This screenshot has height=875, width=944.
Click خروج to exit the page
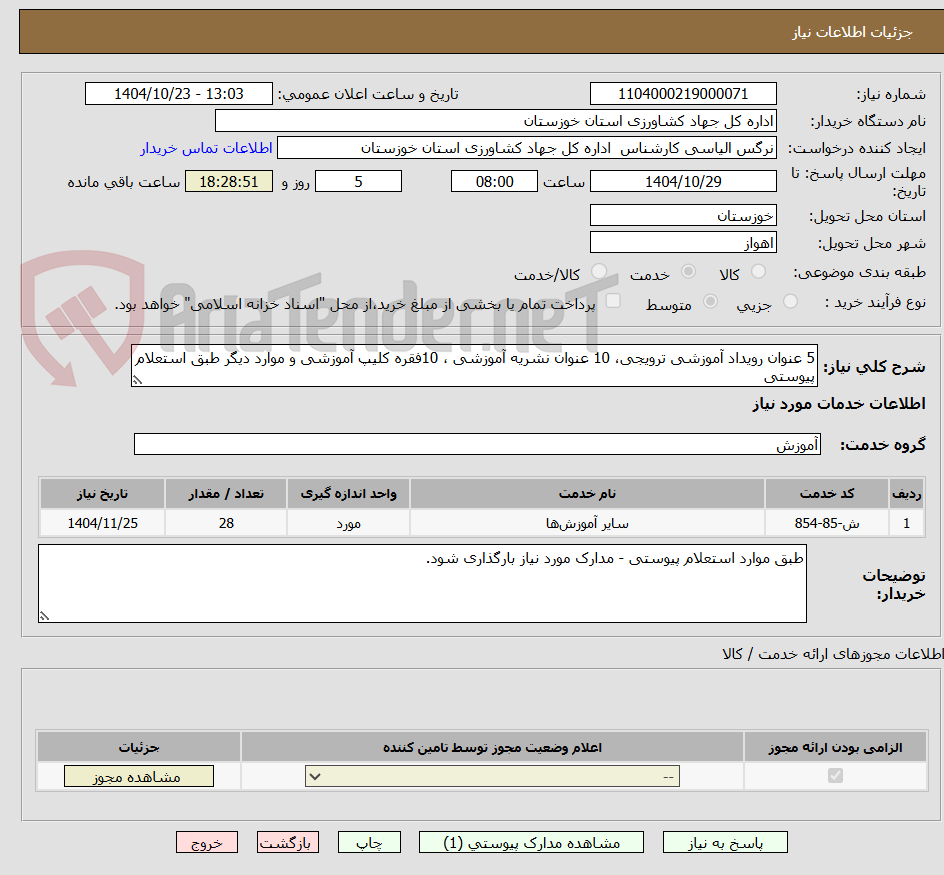coord(207,842)
